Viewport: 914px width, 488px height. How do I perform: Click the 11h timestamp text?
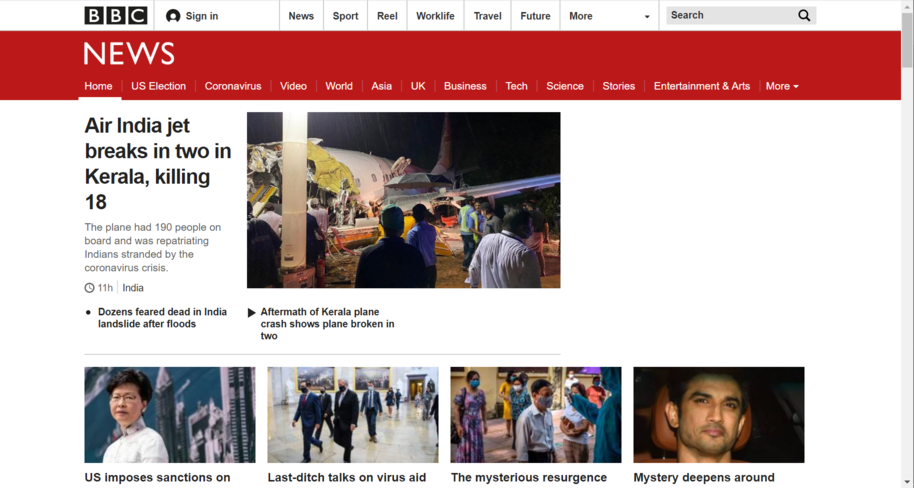click(x=105, y=287)
